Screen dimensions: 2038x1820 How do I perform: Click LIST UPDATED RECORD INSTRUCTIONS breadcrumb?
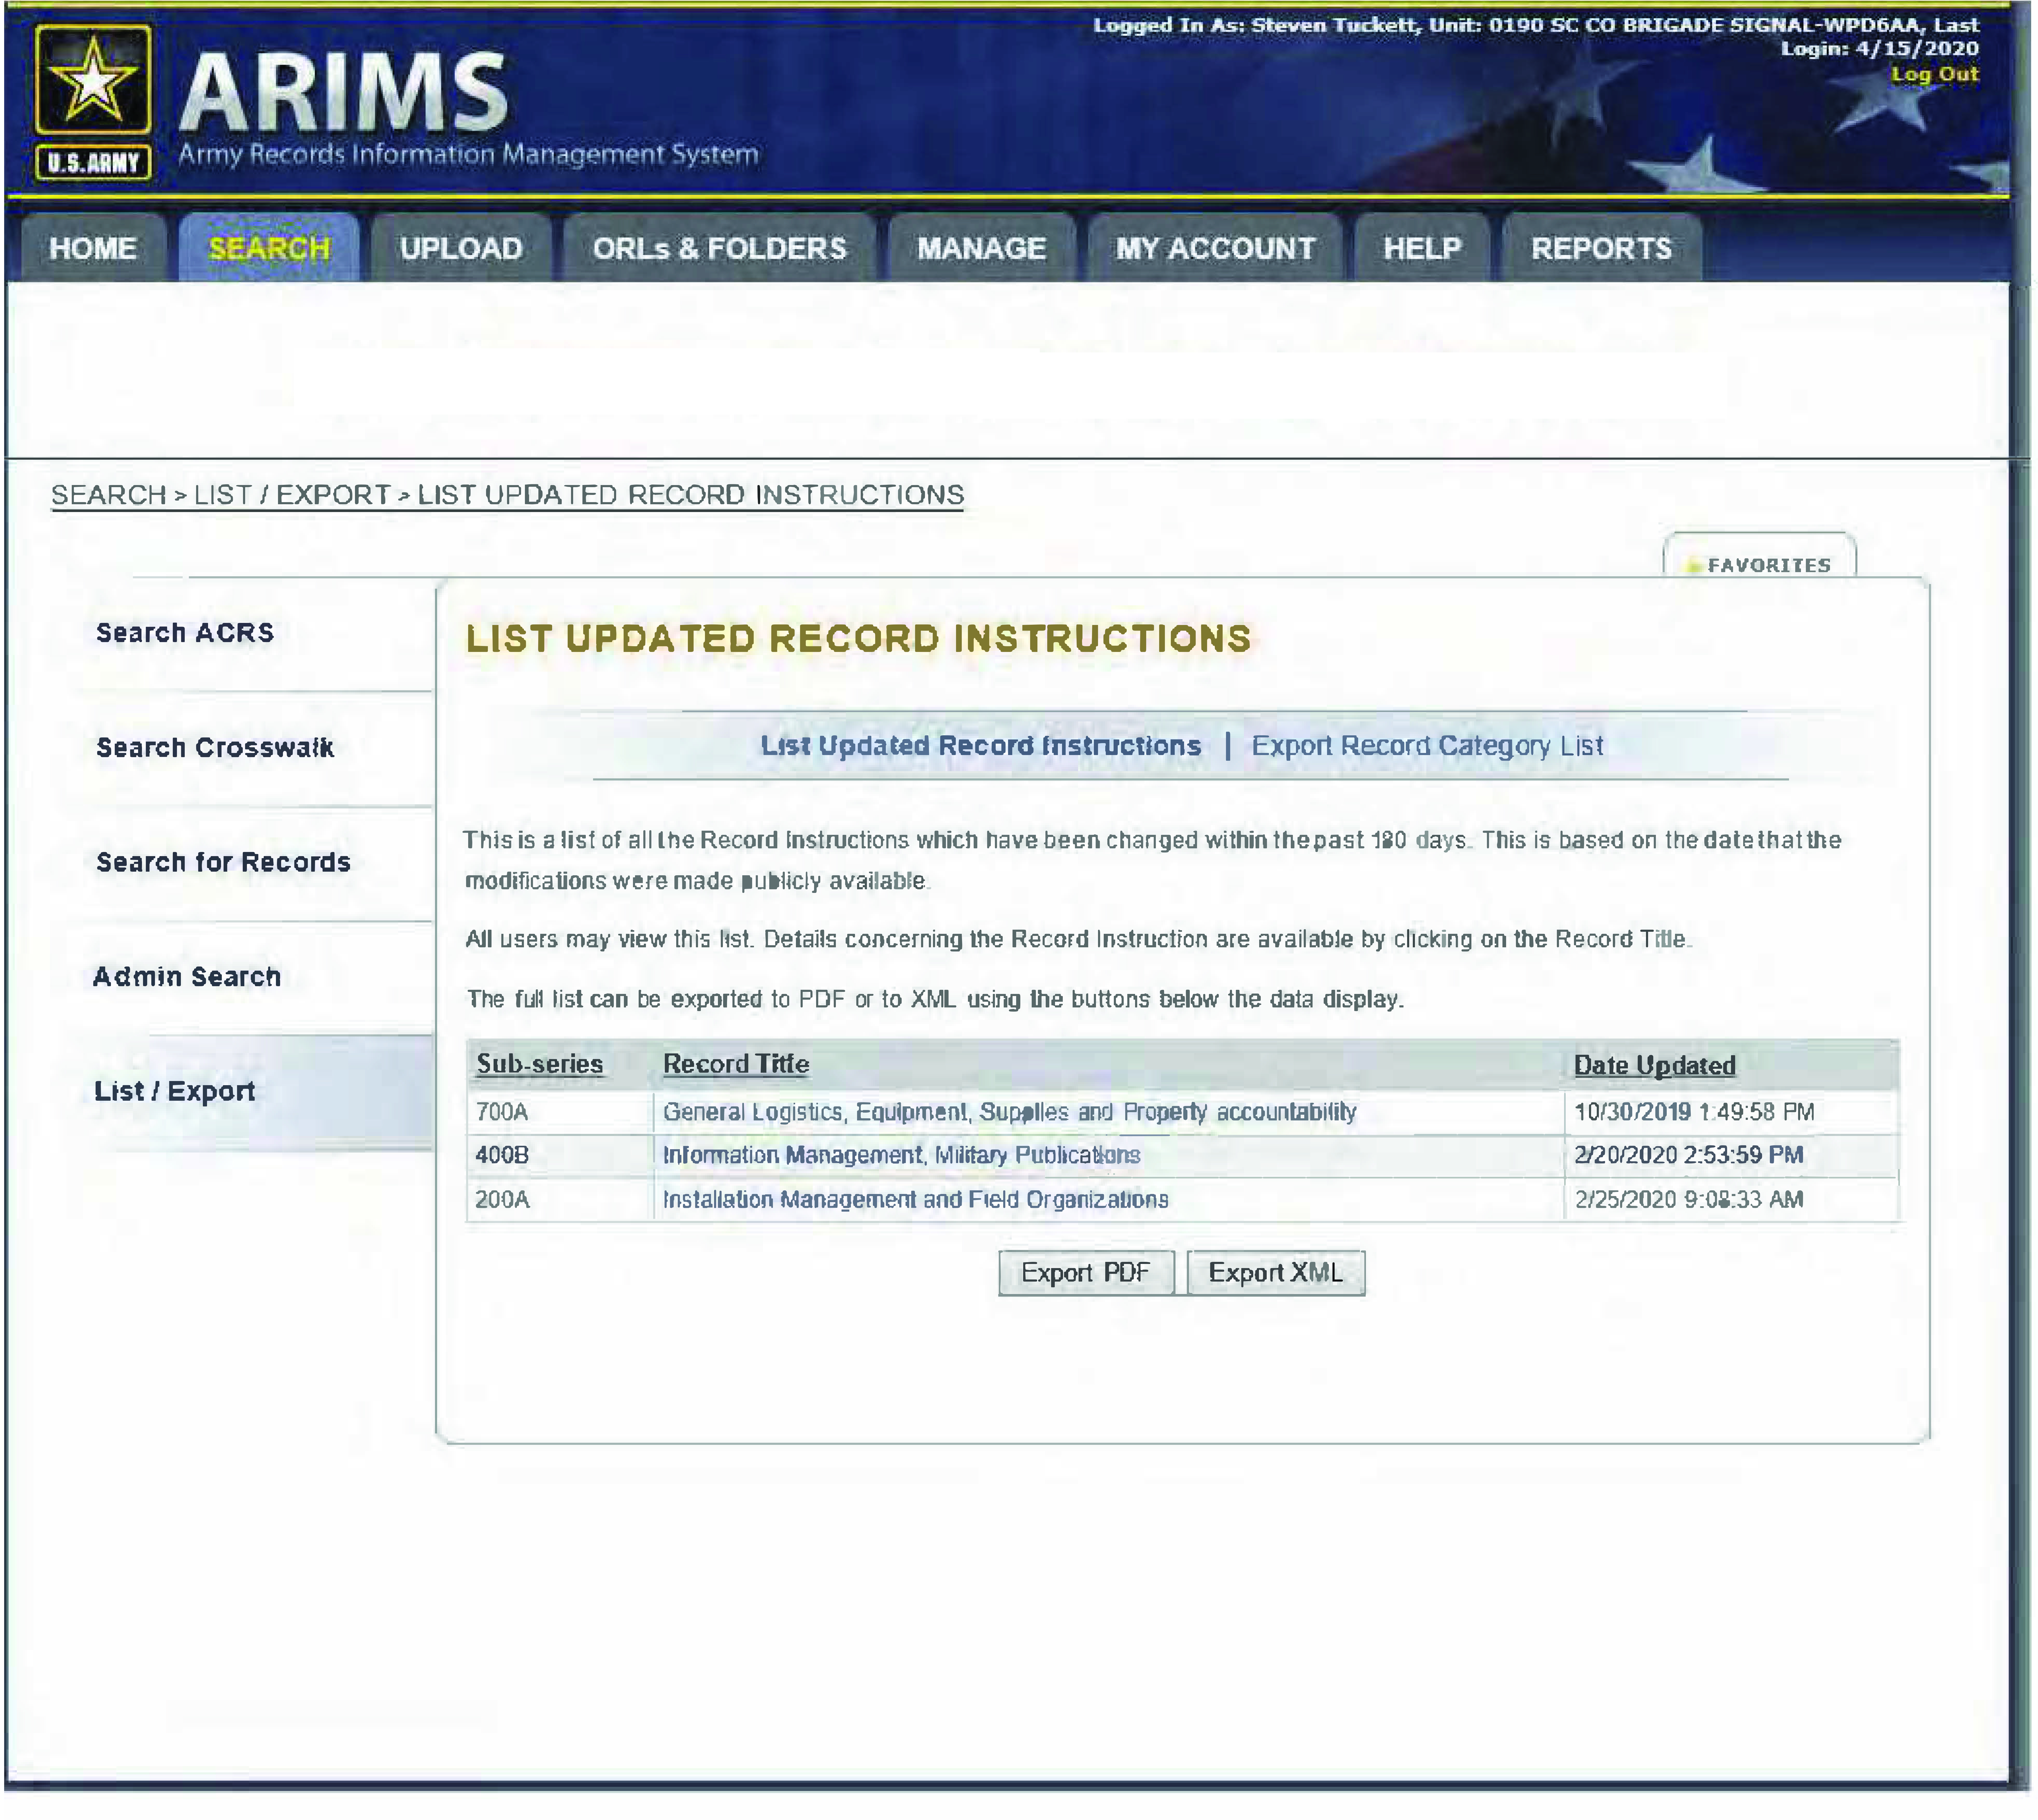point(691,495)
